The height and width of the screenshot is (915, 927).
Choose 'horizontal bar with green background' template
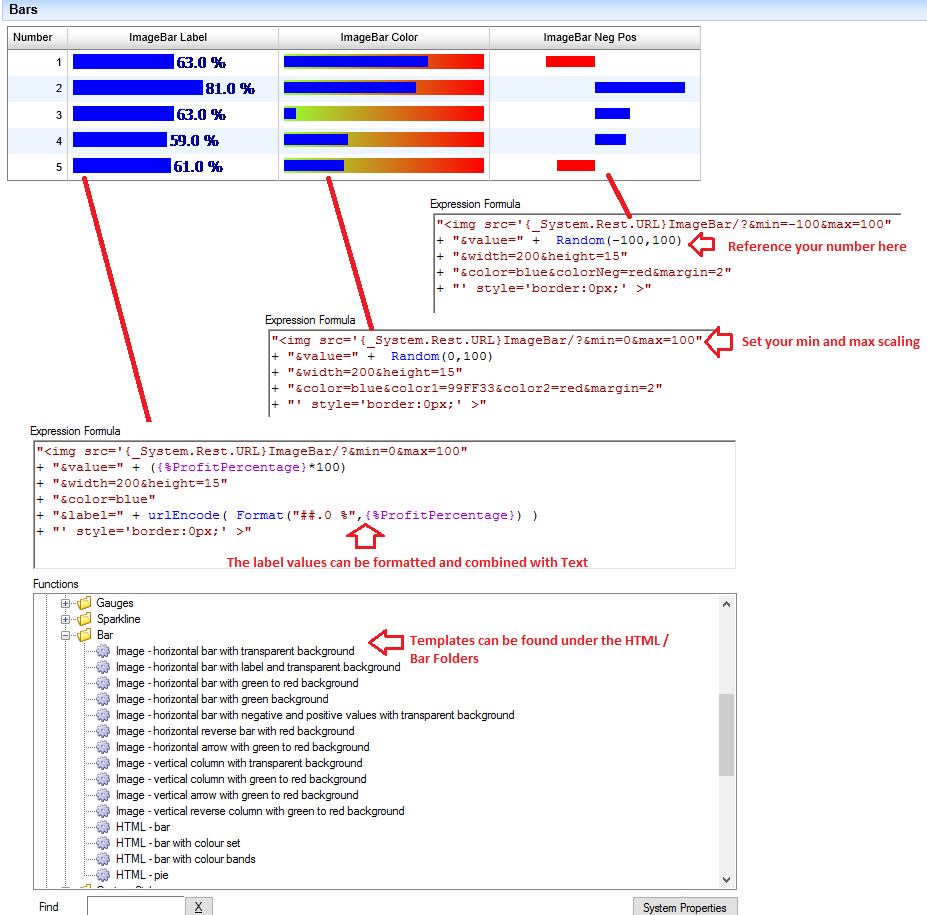[x=222, y=699]
